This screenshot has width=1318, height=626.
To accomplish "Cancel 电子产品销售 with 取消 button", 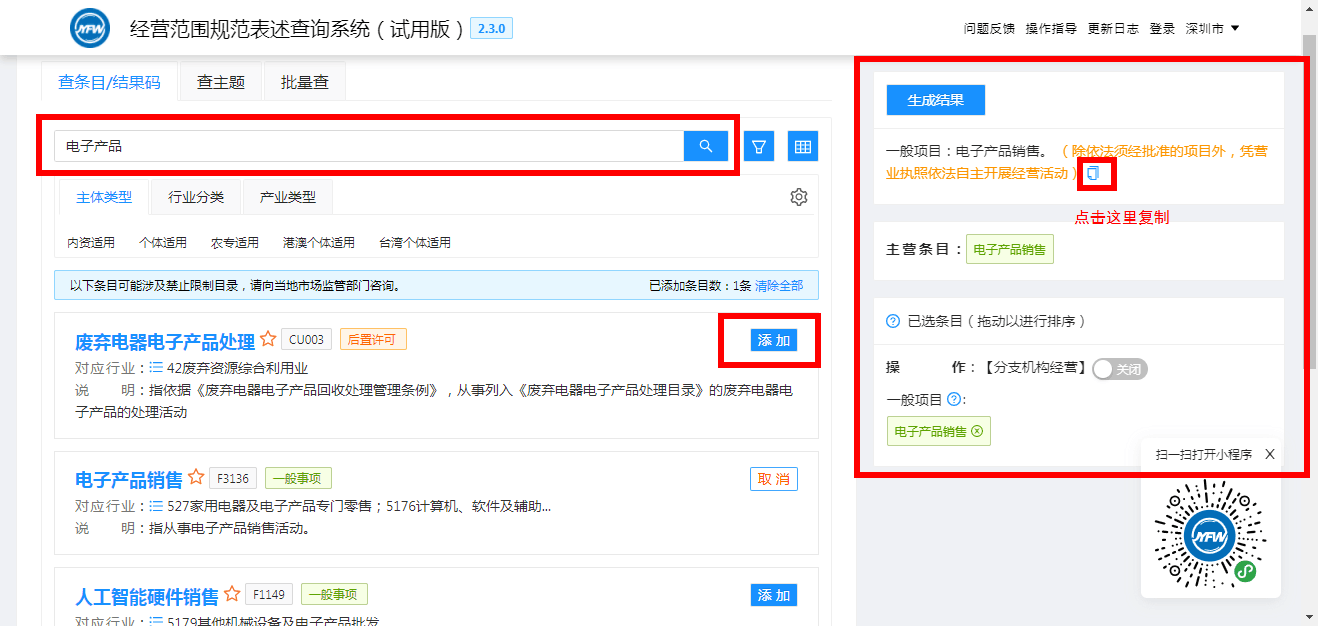I will [773, 479].
